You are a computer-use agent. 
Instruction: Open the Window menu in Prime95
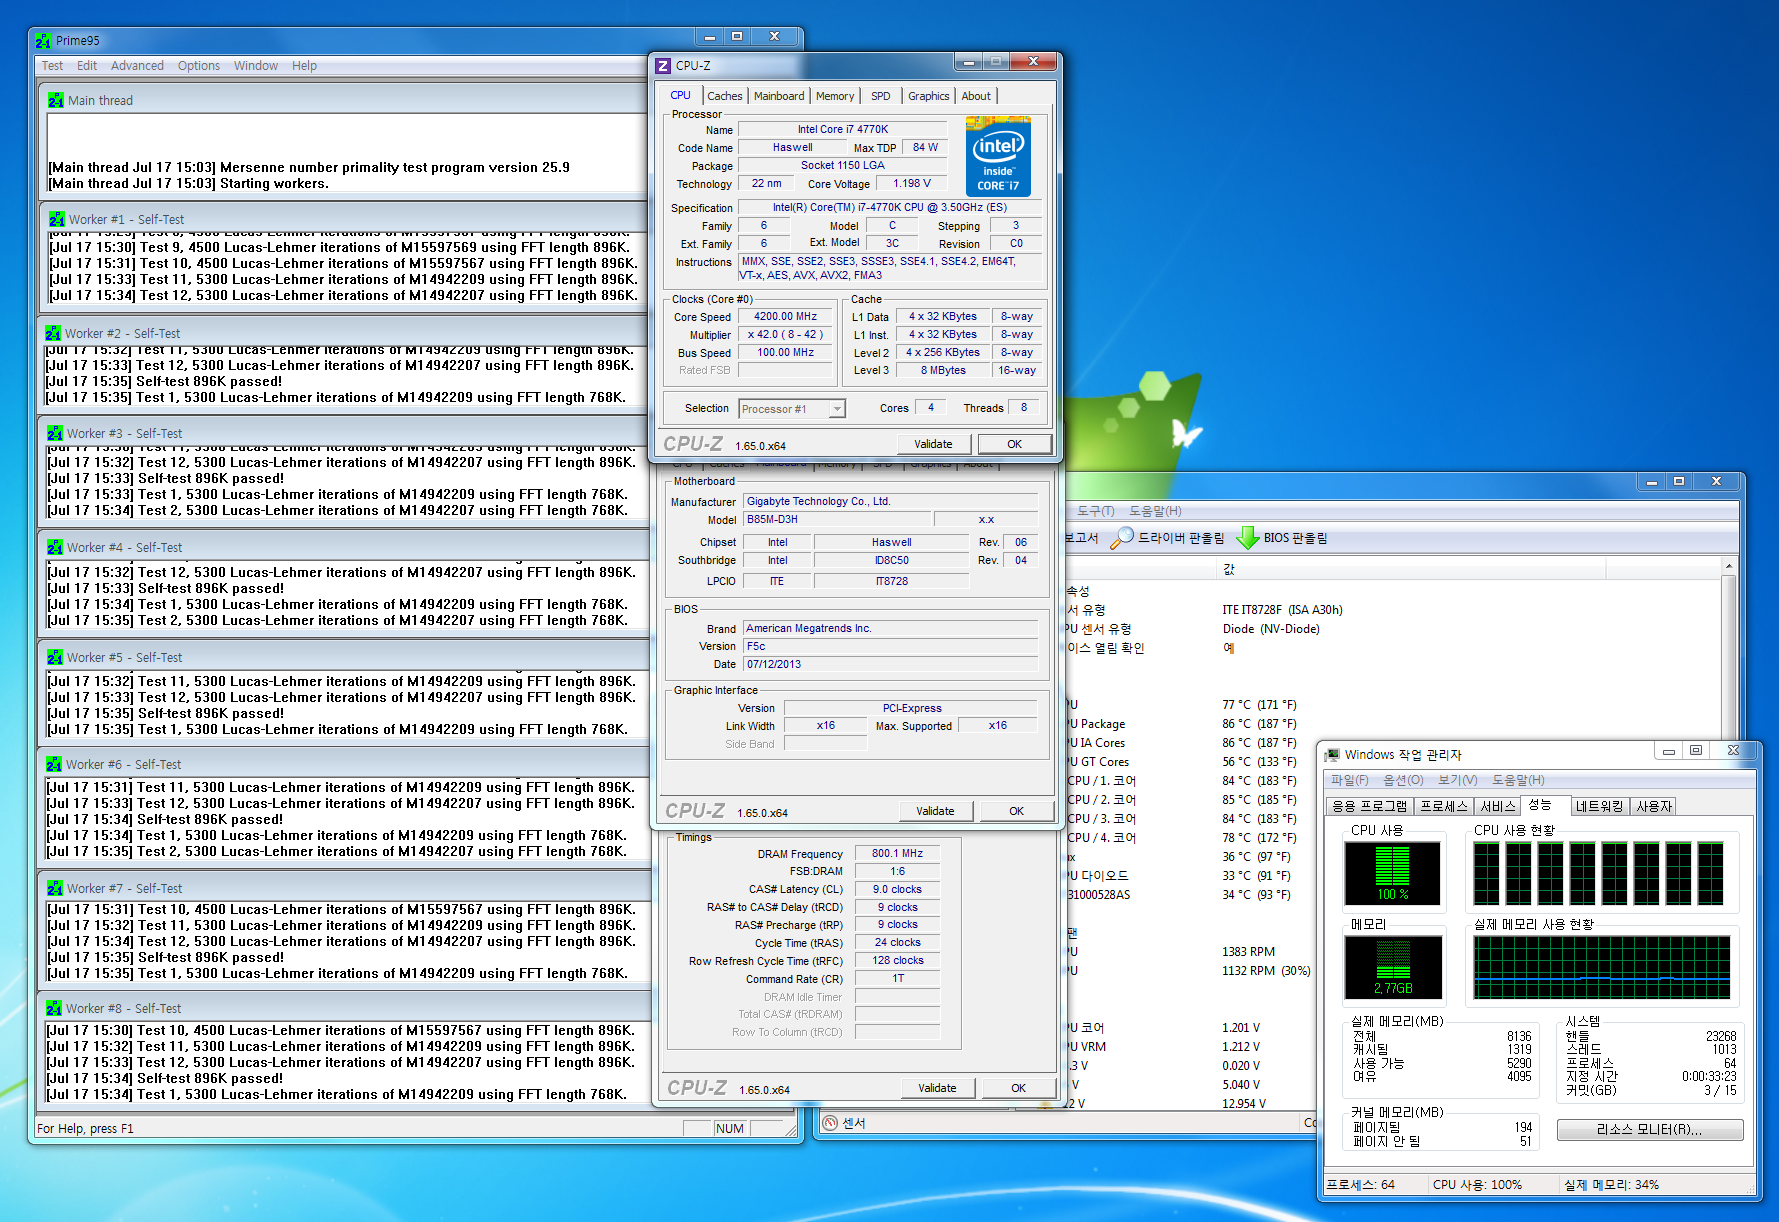coord(256,66)
